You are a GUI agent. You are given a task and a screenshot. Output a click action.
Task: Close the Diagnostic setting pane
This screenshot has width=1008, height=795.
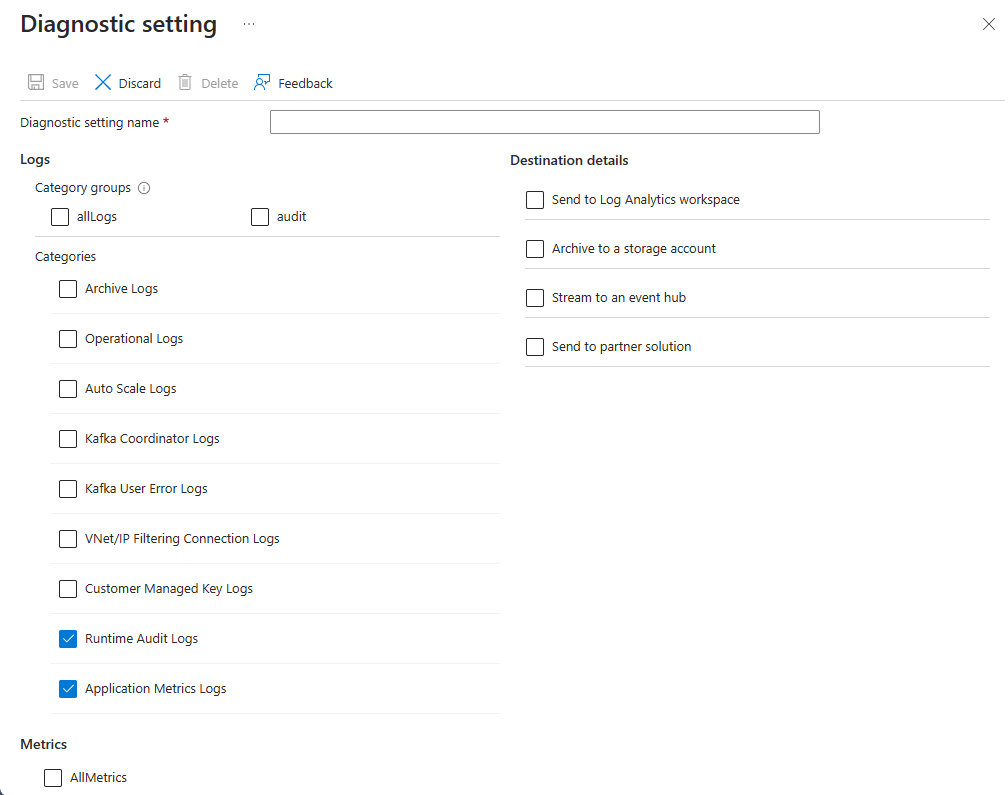point(988,24)
